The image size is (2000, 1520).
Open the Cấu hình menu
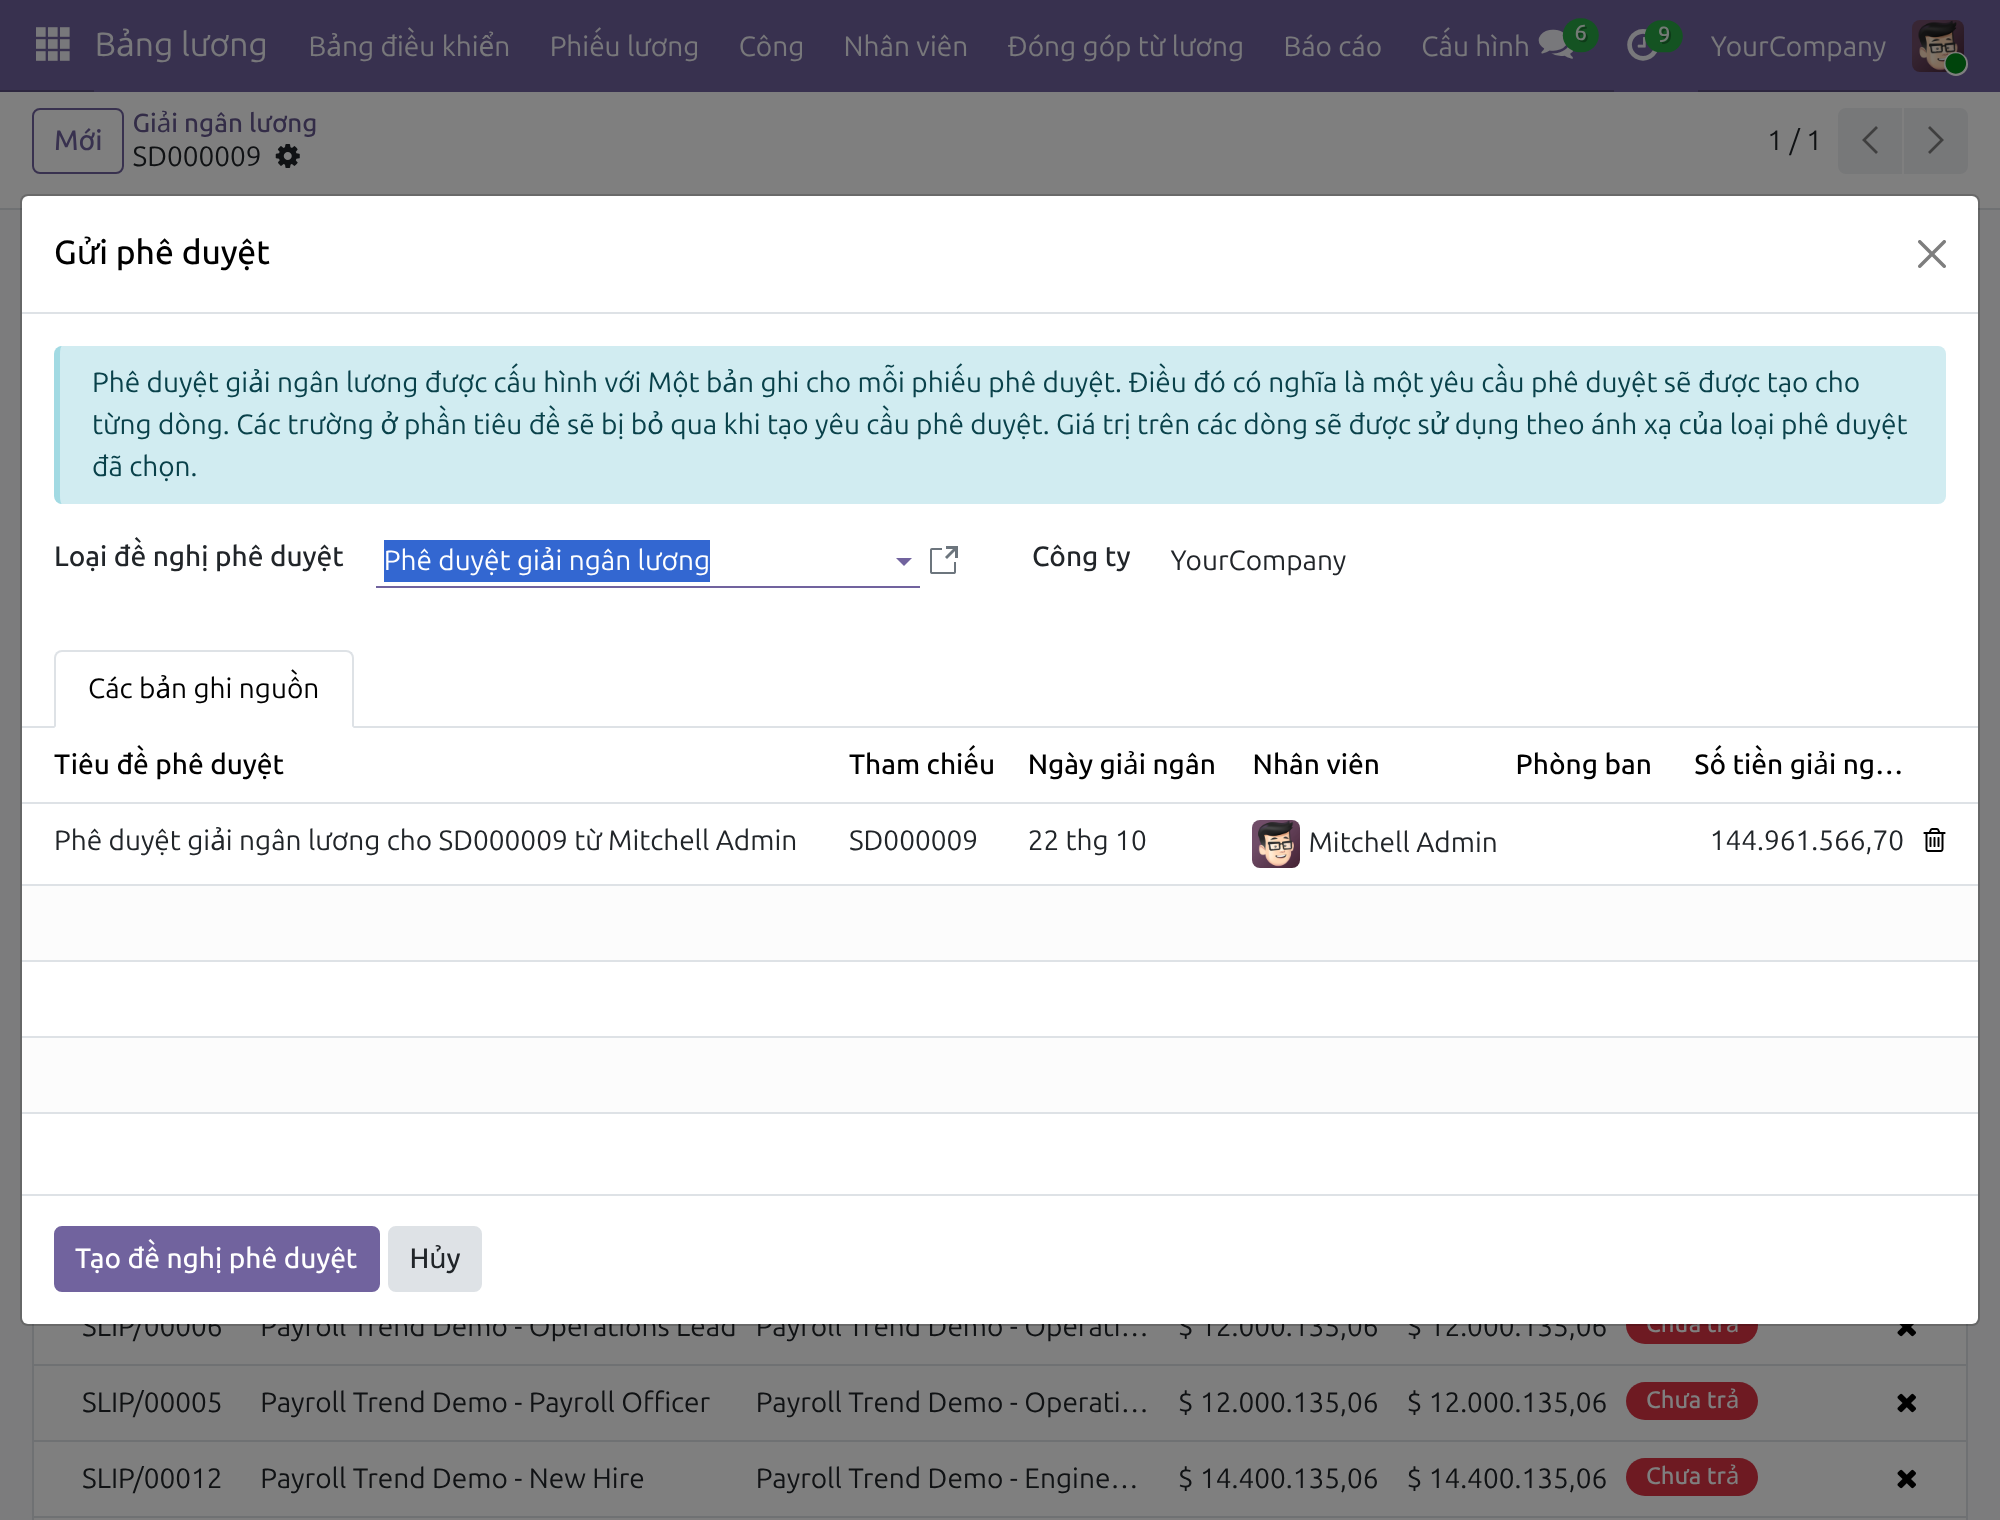1475,46
